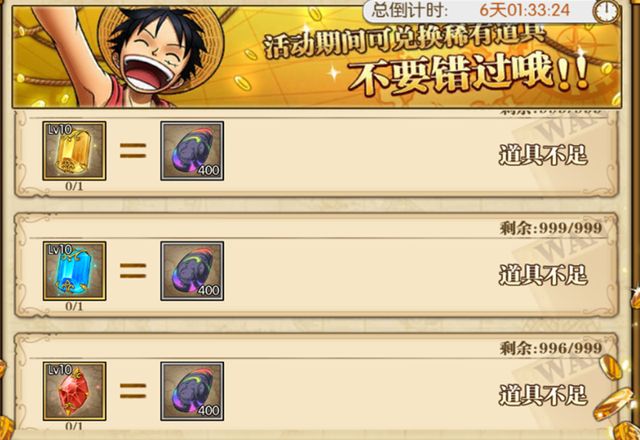The height and width of the screenshot is (440, 640).
Task: Select the blue Lv10 gem icon
Action: click(x=74, y=271)
